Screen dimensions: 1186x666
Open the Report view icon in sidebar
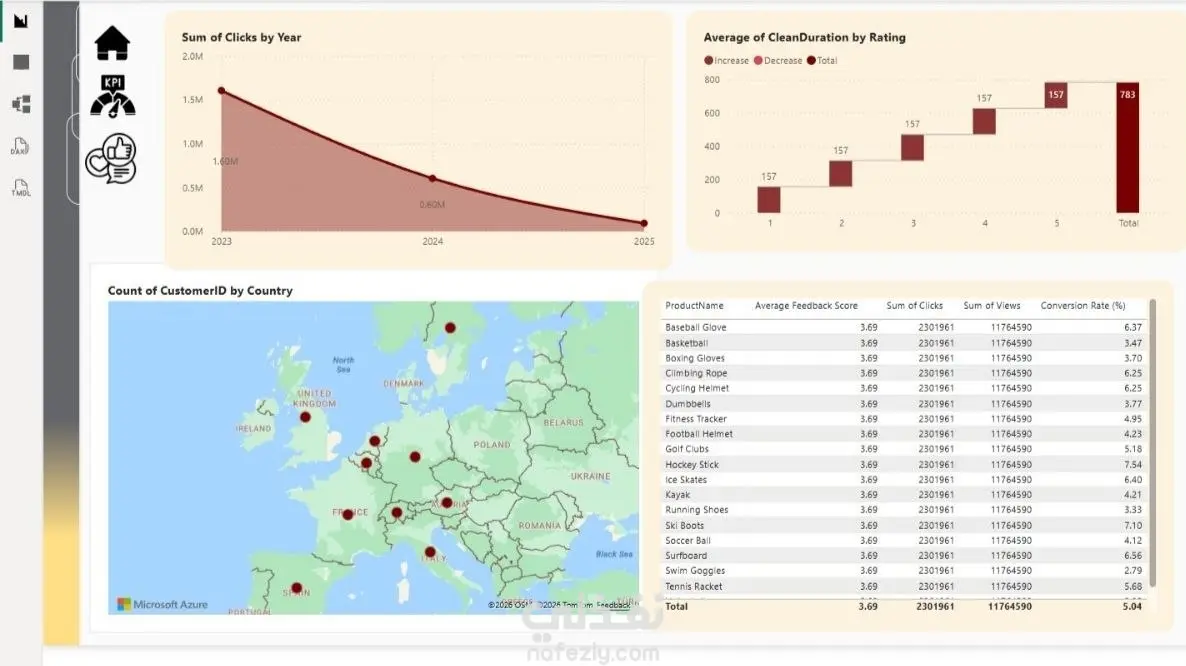pos(21,20)
